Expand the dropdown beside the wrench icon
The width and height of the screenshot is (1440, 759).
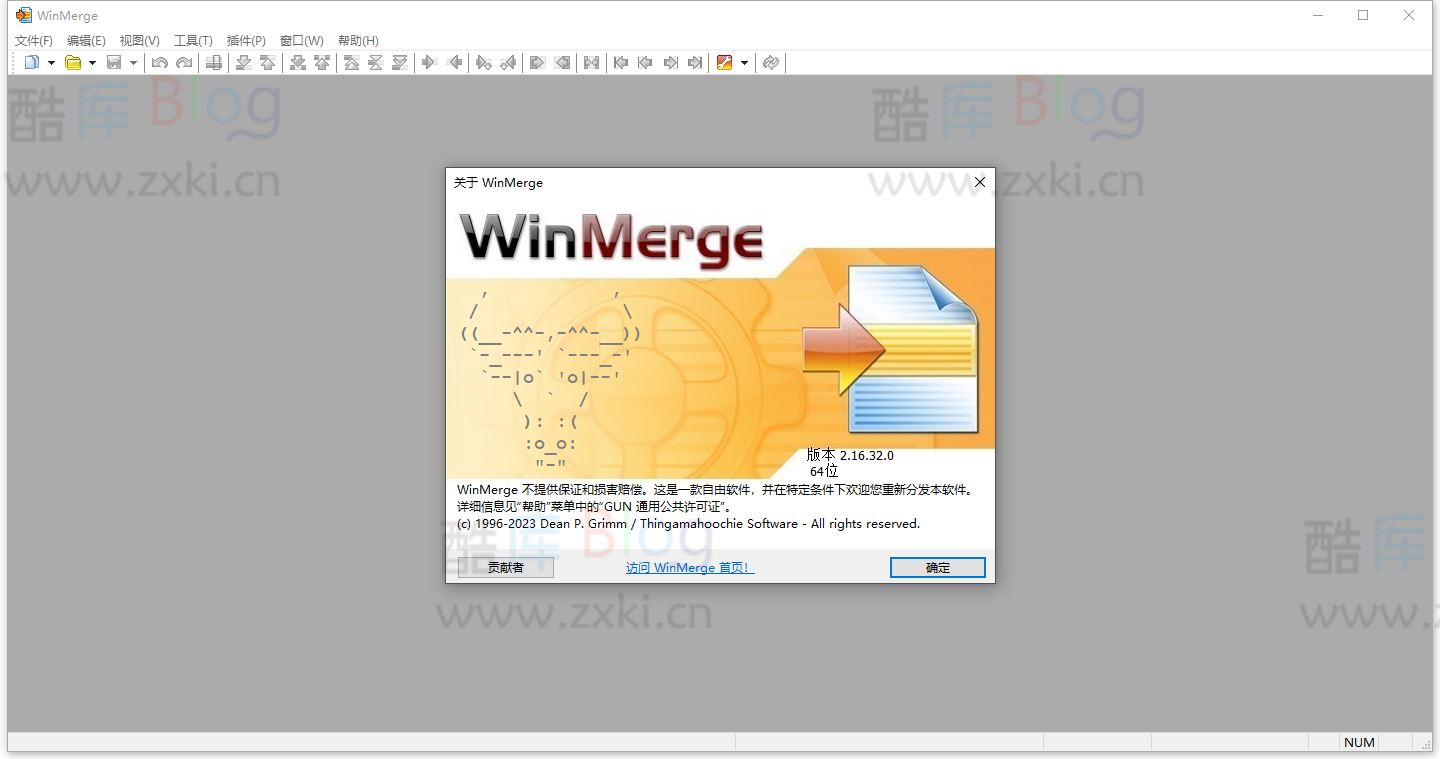[x=744, y=62]
